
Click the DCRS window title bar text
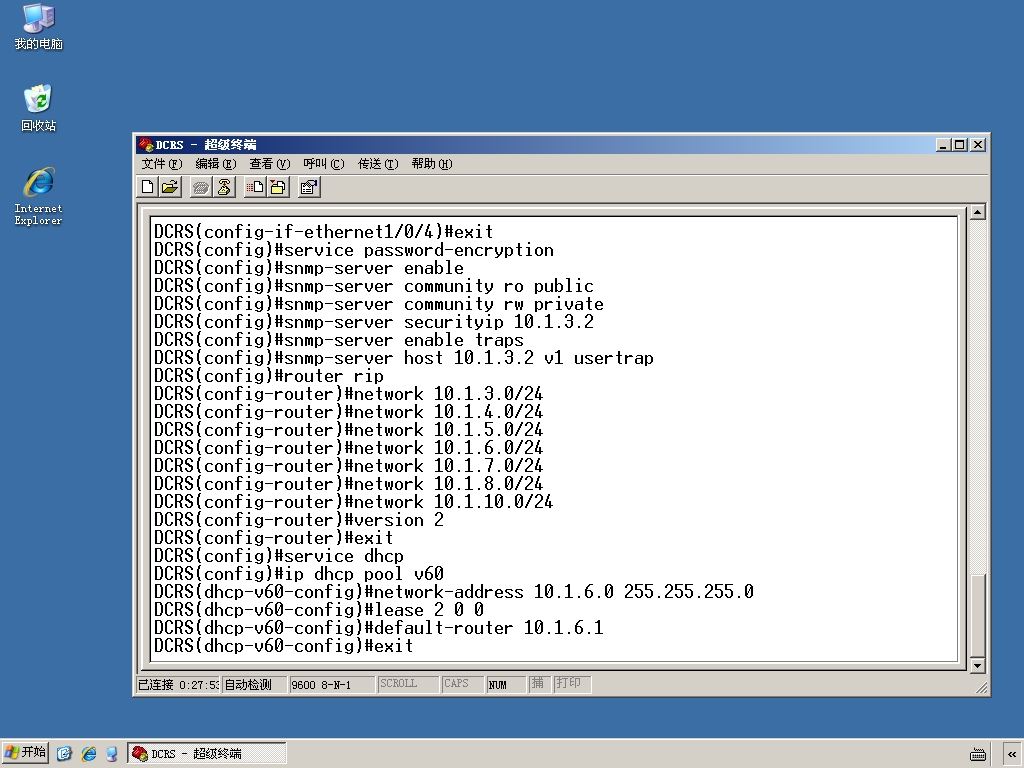[206, 144]
